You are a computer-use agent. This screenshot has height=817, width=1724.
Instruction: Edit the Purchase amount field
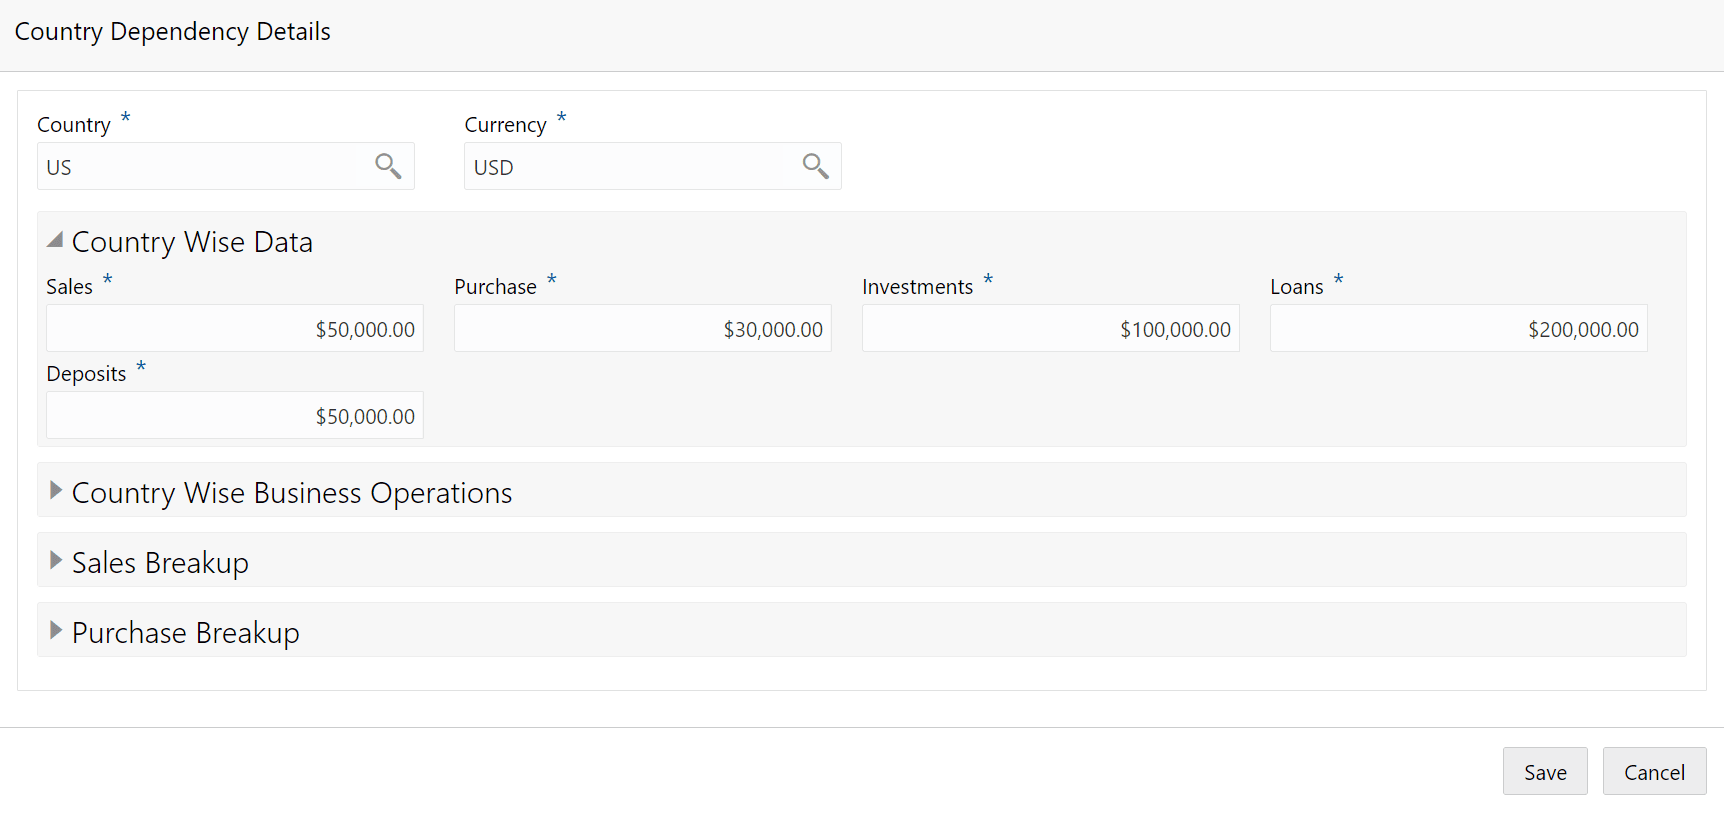coord(643,328)
